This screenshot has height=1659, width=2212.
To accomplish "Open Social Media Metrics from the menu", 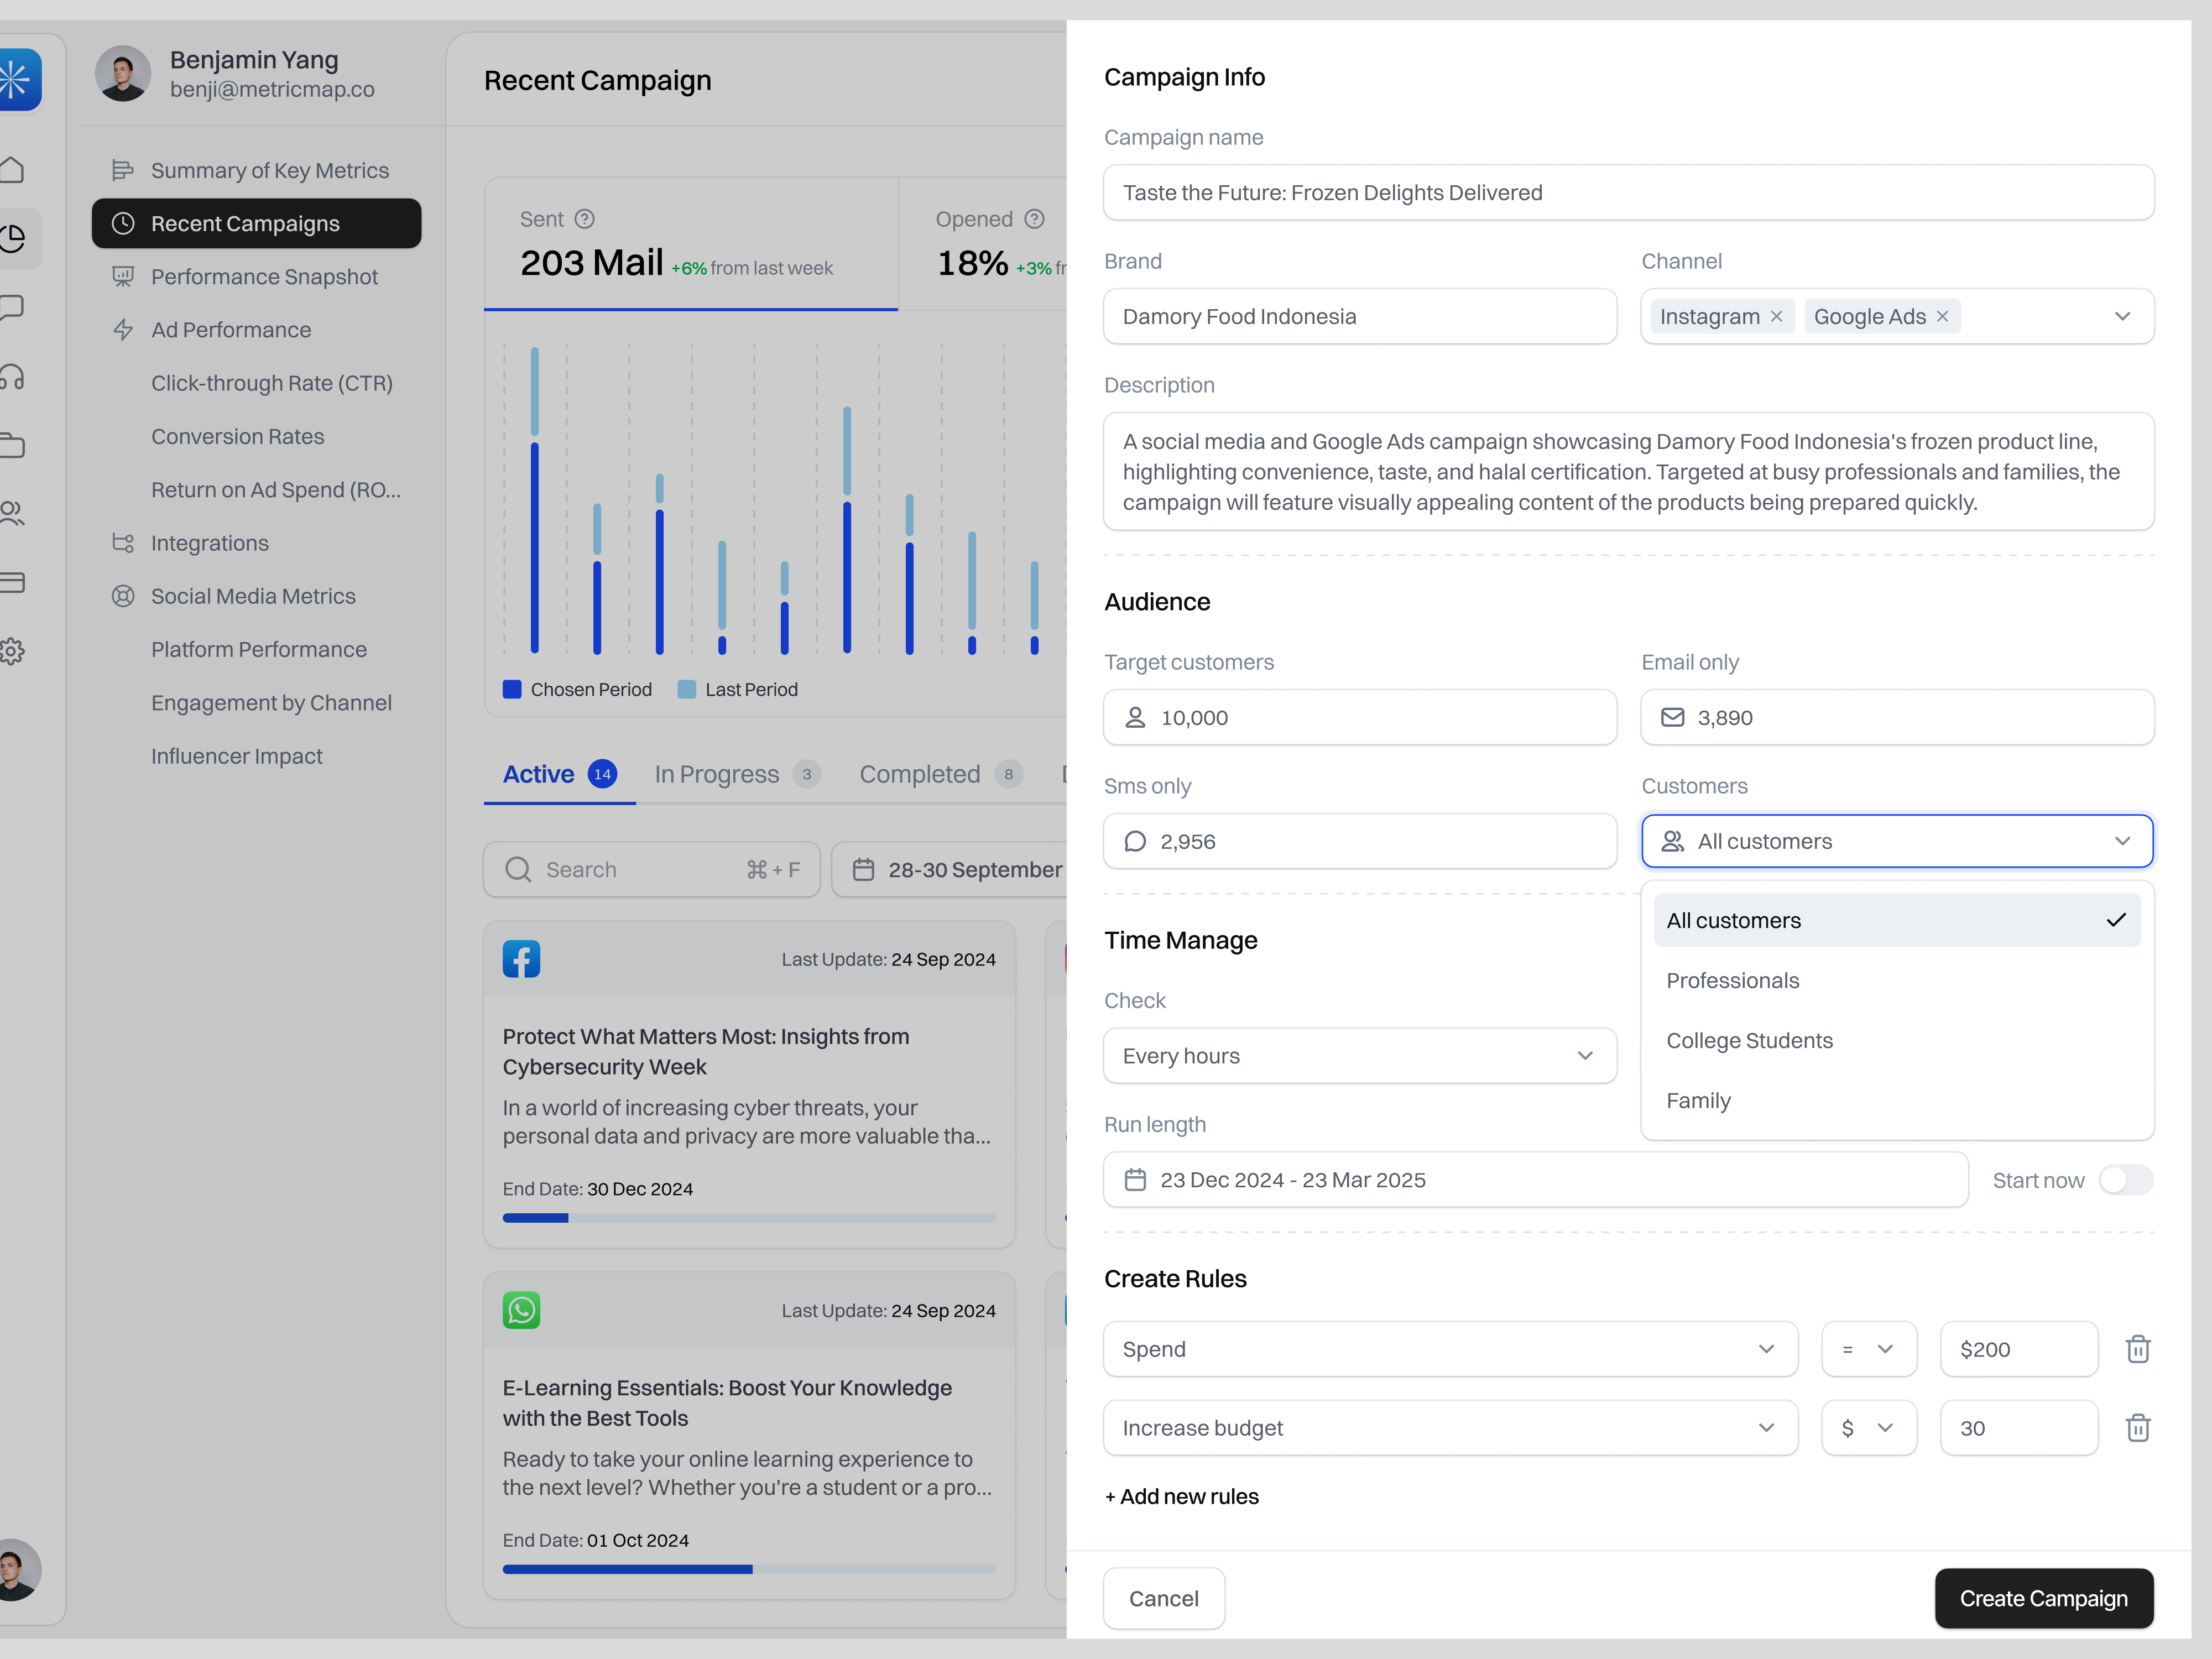I will [254, 595].
